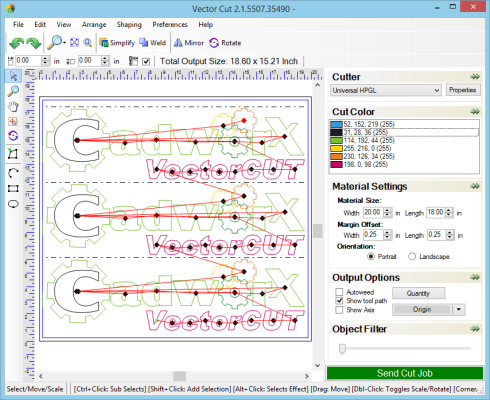Select the arrow Select/Move tool
The width and height of the screenshot is (490, 400).
coord(13,76)
